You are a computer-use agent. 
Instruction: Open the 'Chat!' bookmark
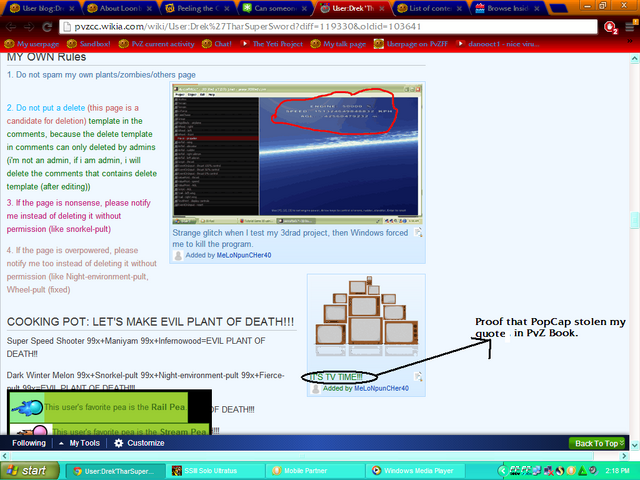pos(217,44)
